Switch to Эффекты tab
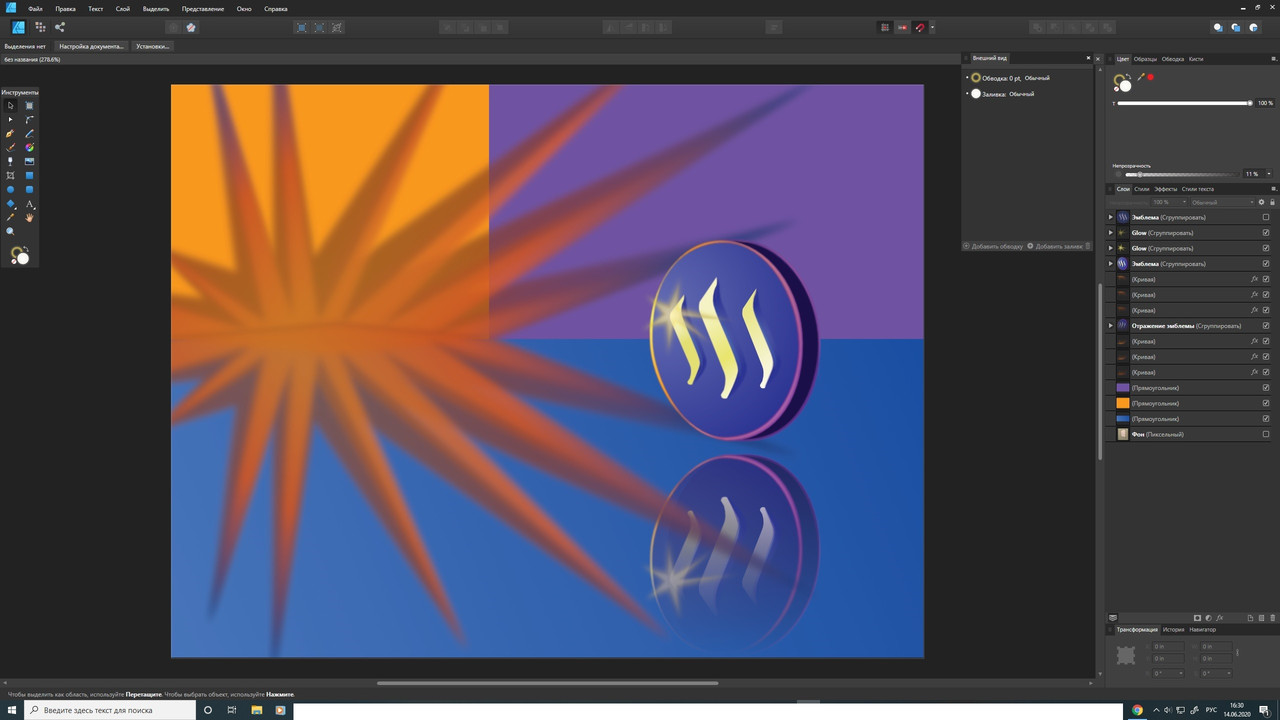This screenshot has height=720, width=1280. click(x=1166, y=189)
